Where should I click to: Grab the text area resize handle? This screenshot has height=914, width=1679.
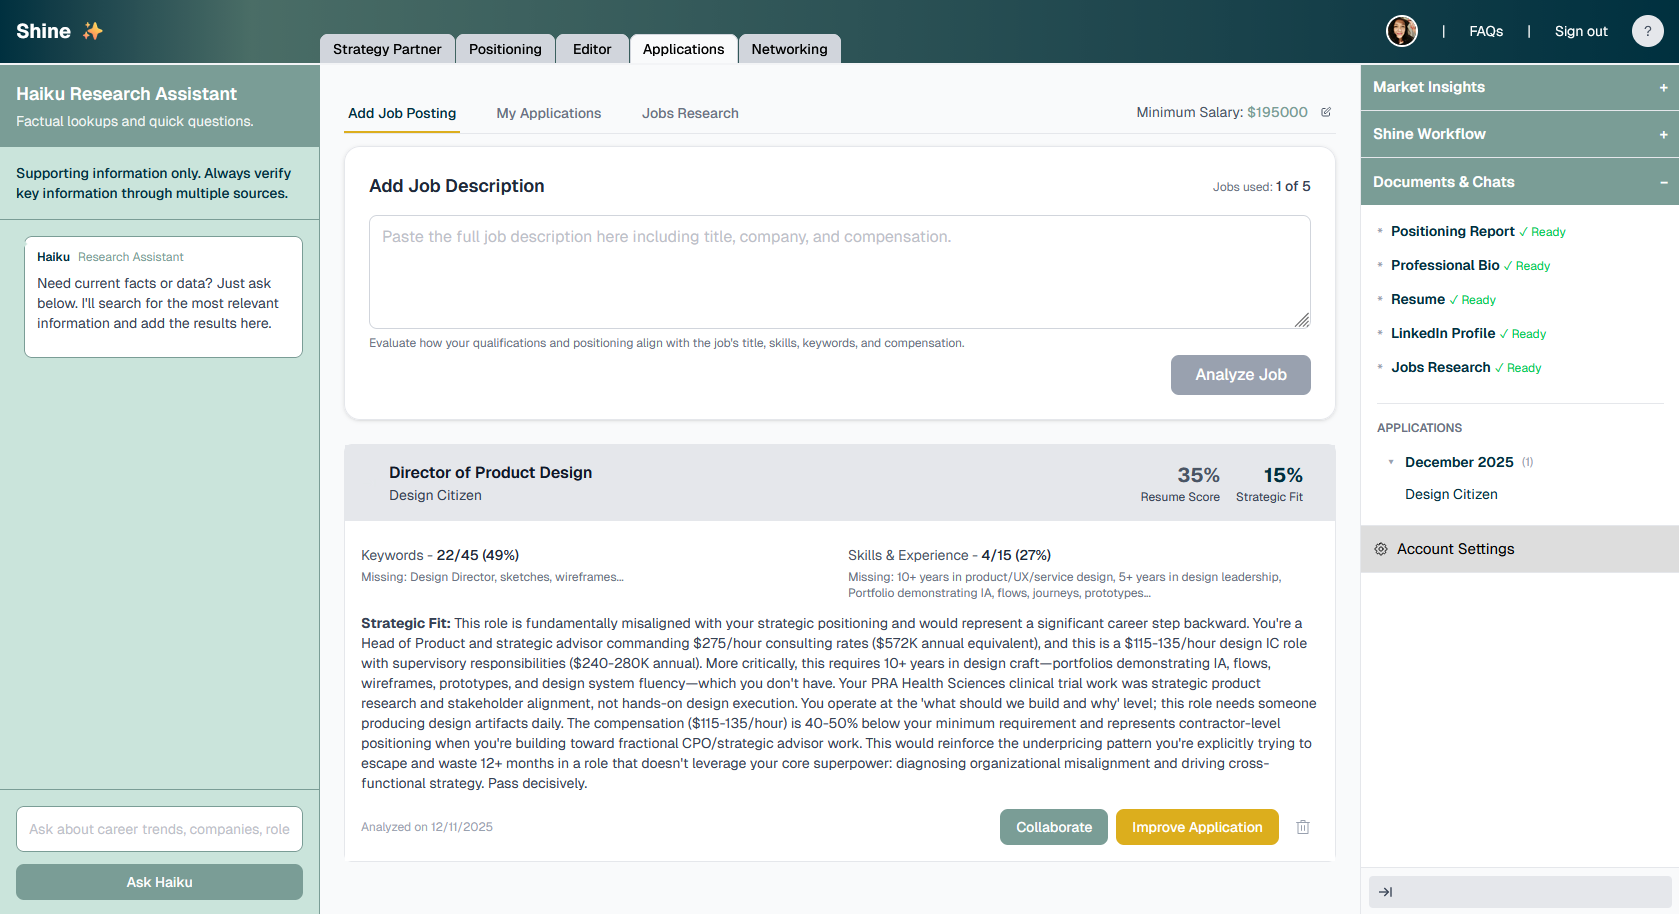[1302, 320]
